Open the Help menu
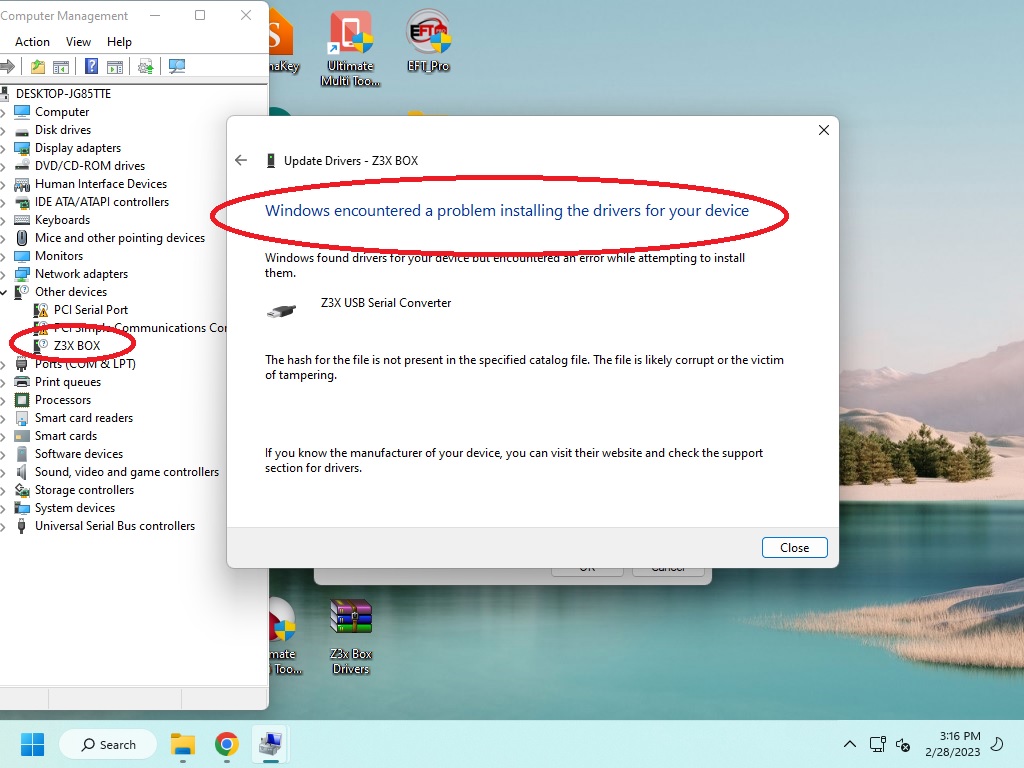 click(x=120, y=42)
